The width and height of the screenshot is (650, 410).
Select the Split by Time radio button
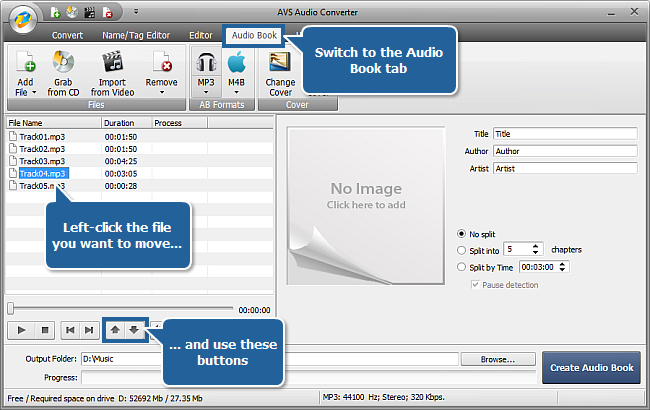click(x=461, y=267)
